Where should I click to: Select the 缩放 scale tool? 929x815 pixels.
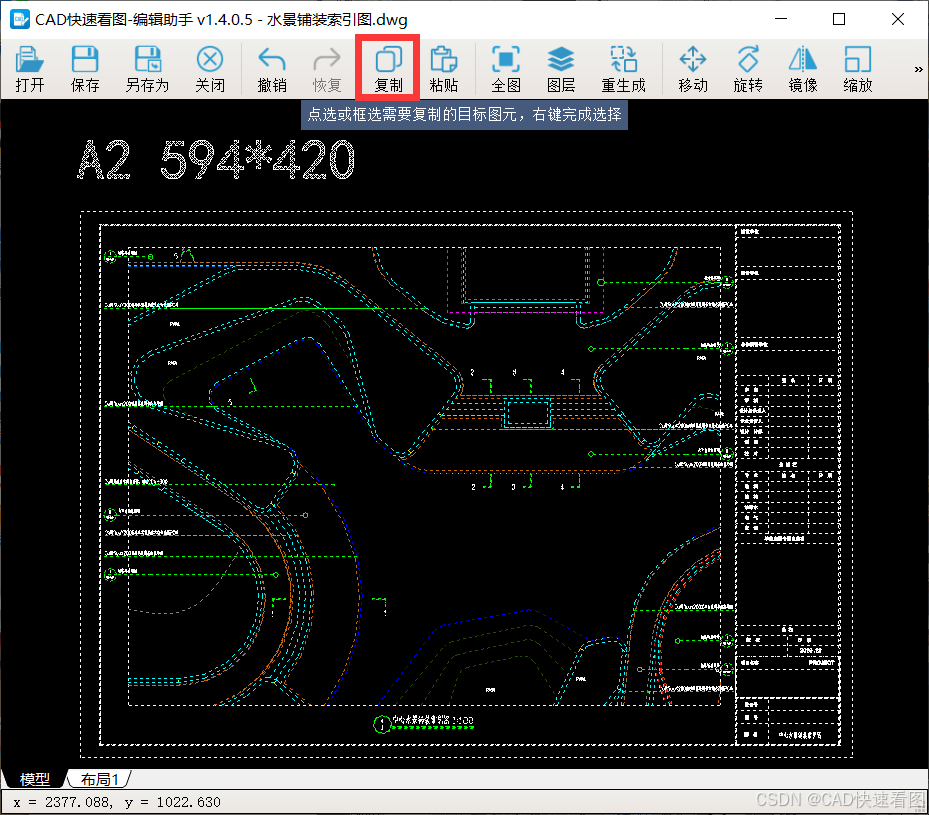(858, 69)
